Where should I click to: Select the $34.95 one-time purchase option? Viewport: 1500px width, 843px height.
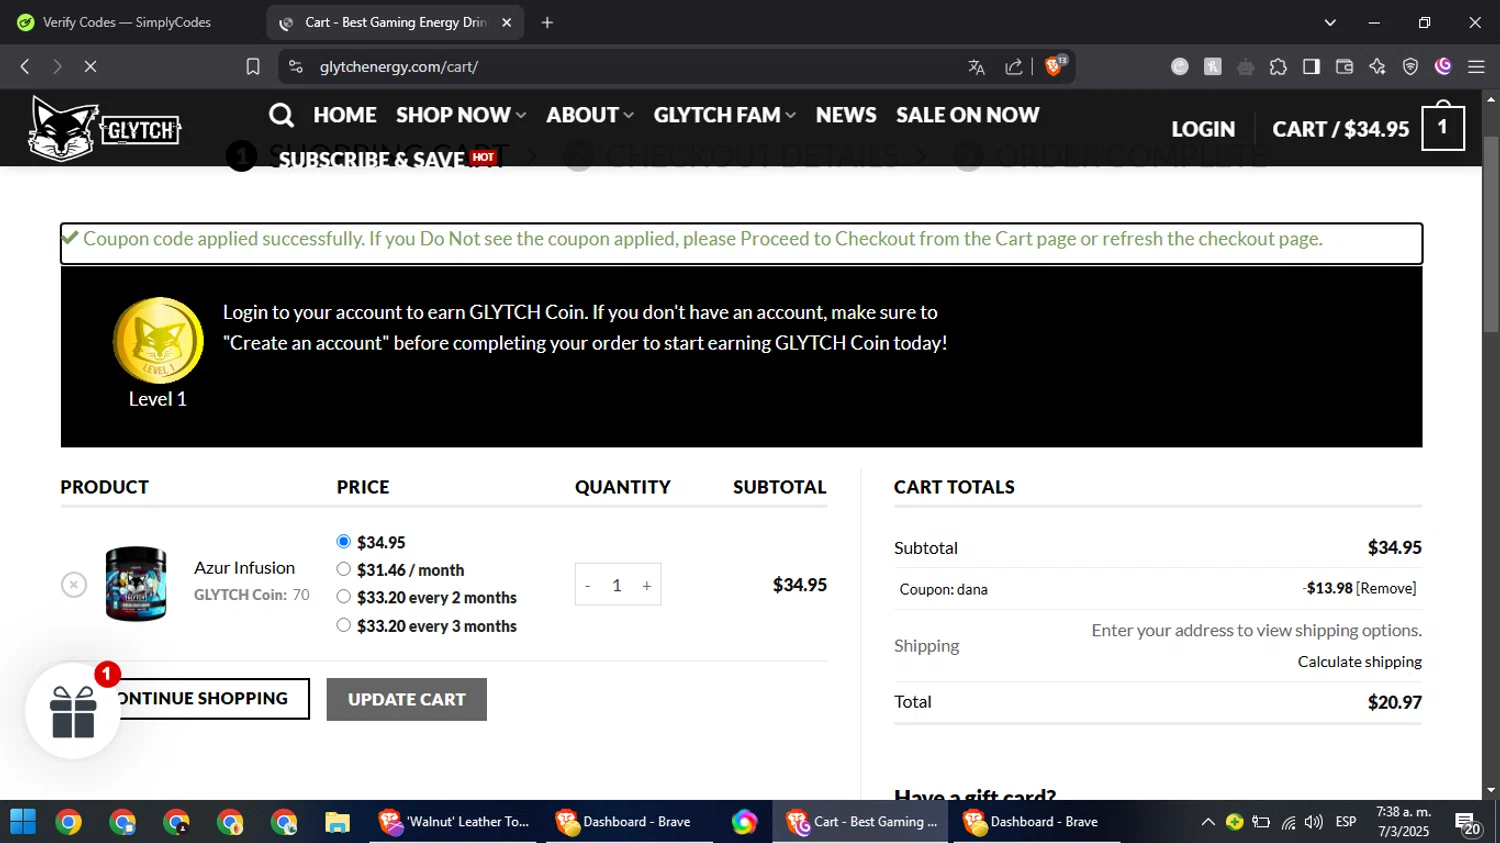[344, 541]
